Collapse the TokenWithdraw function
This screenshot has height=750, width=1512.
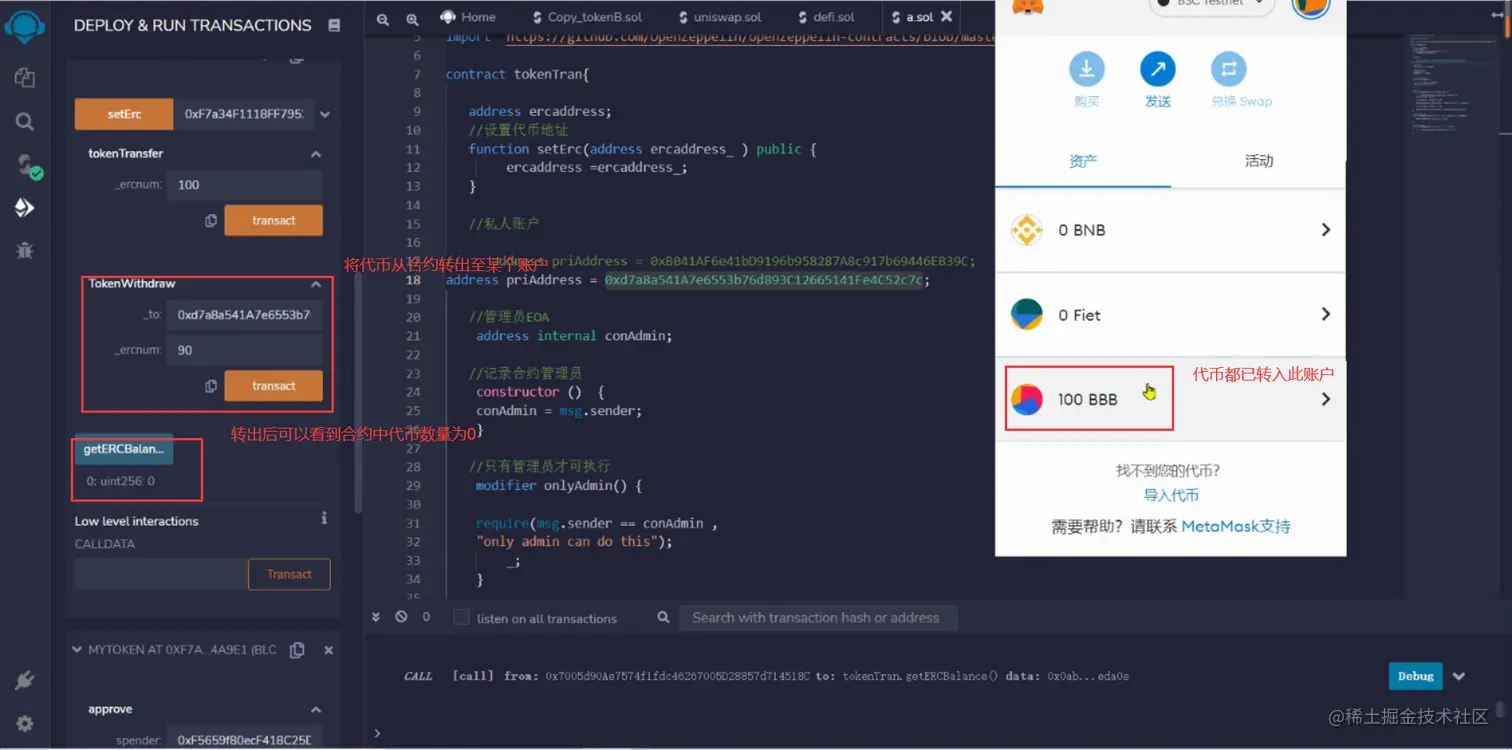pos(316,284)
